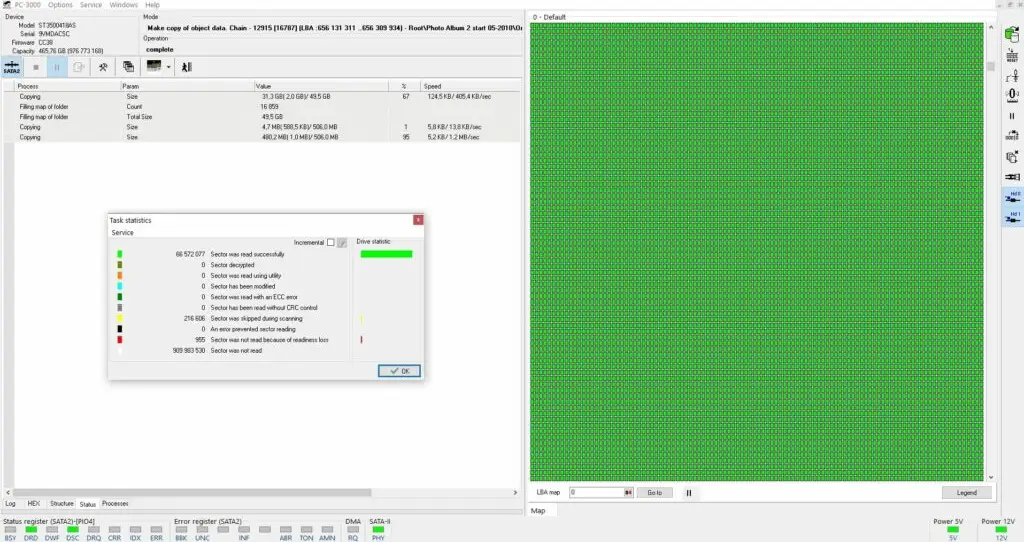1024x542 pixels.
Task: Enable the Incremental checkbox
Action: tap(330, 242)
